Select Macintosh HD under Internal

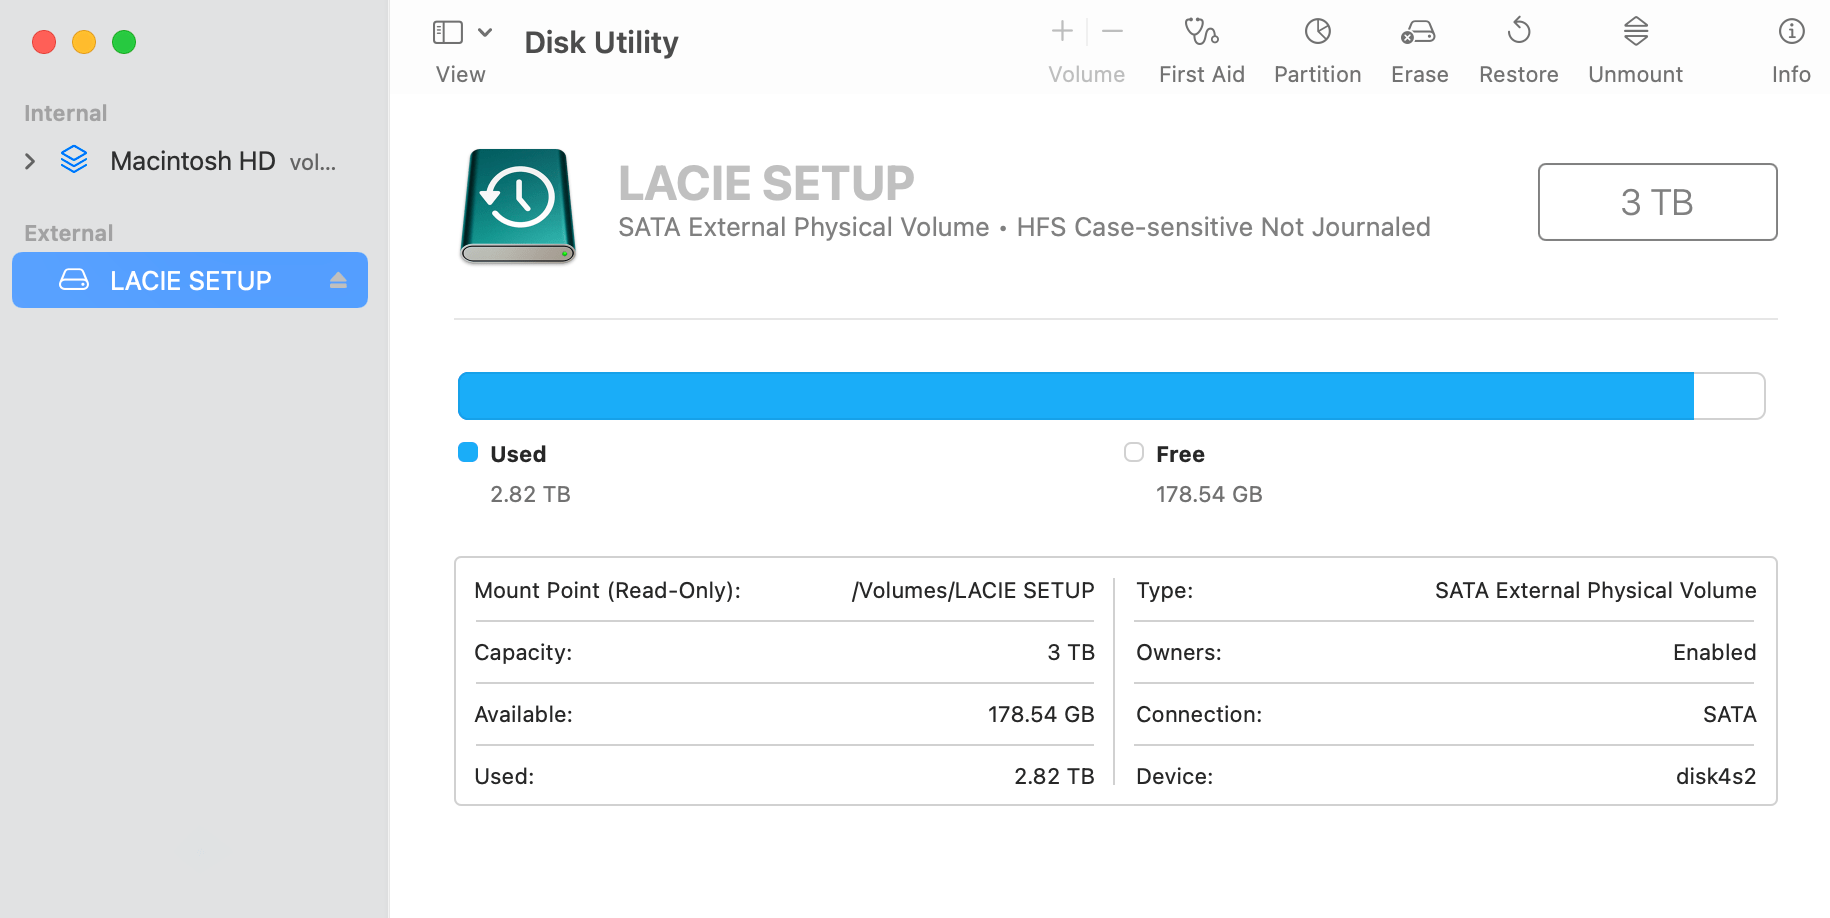click(191, 160)
